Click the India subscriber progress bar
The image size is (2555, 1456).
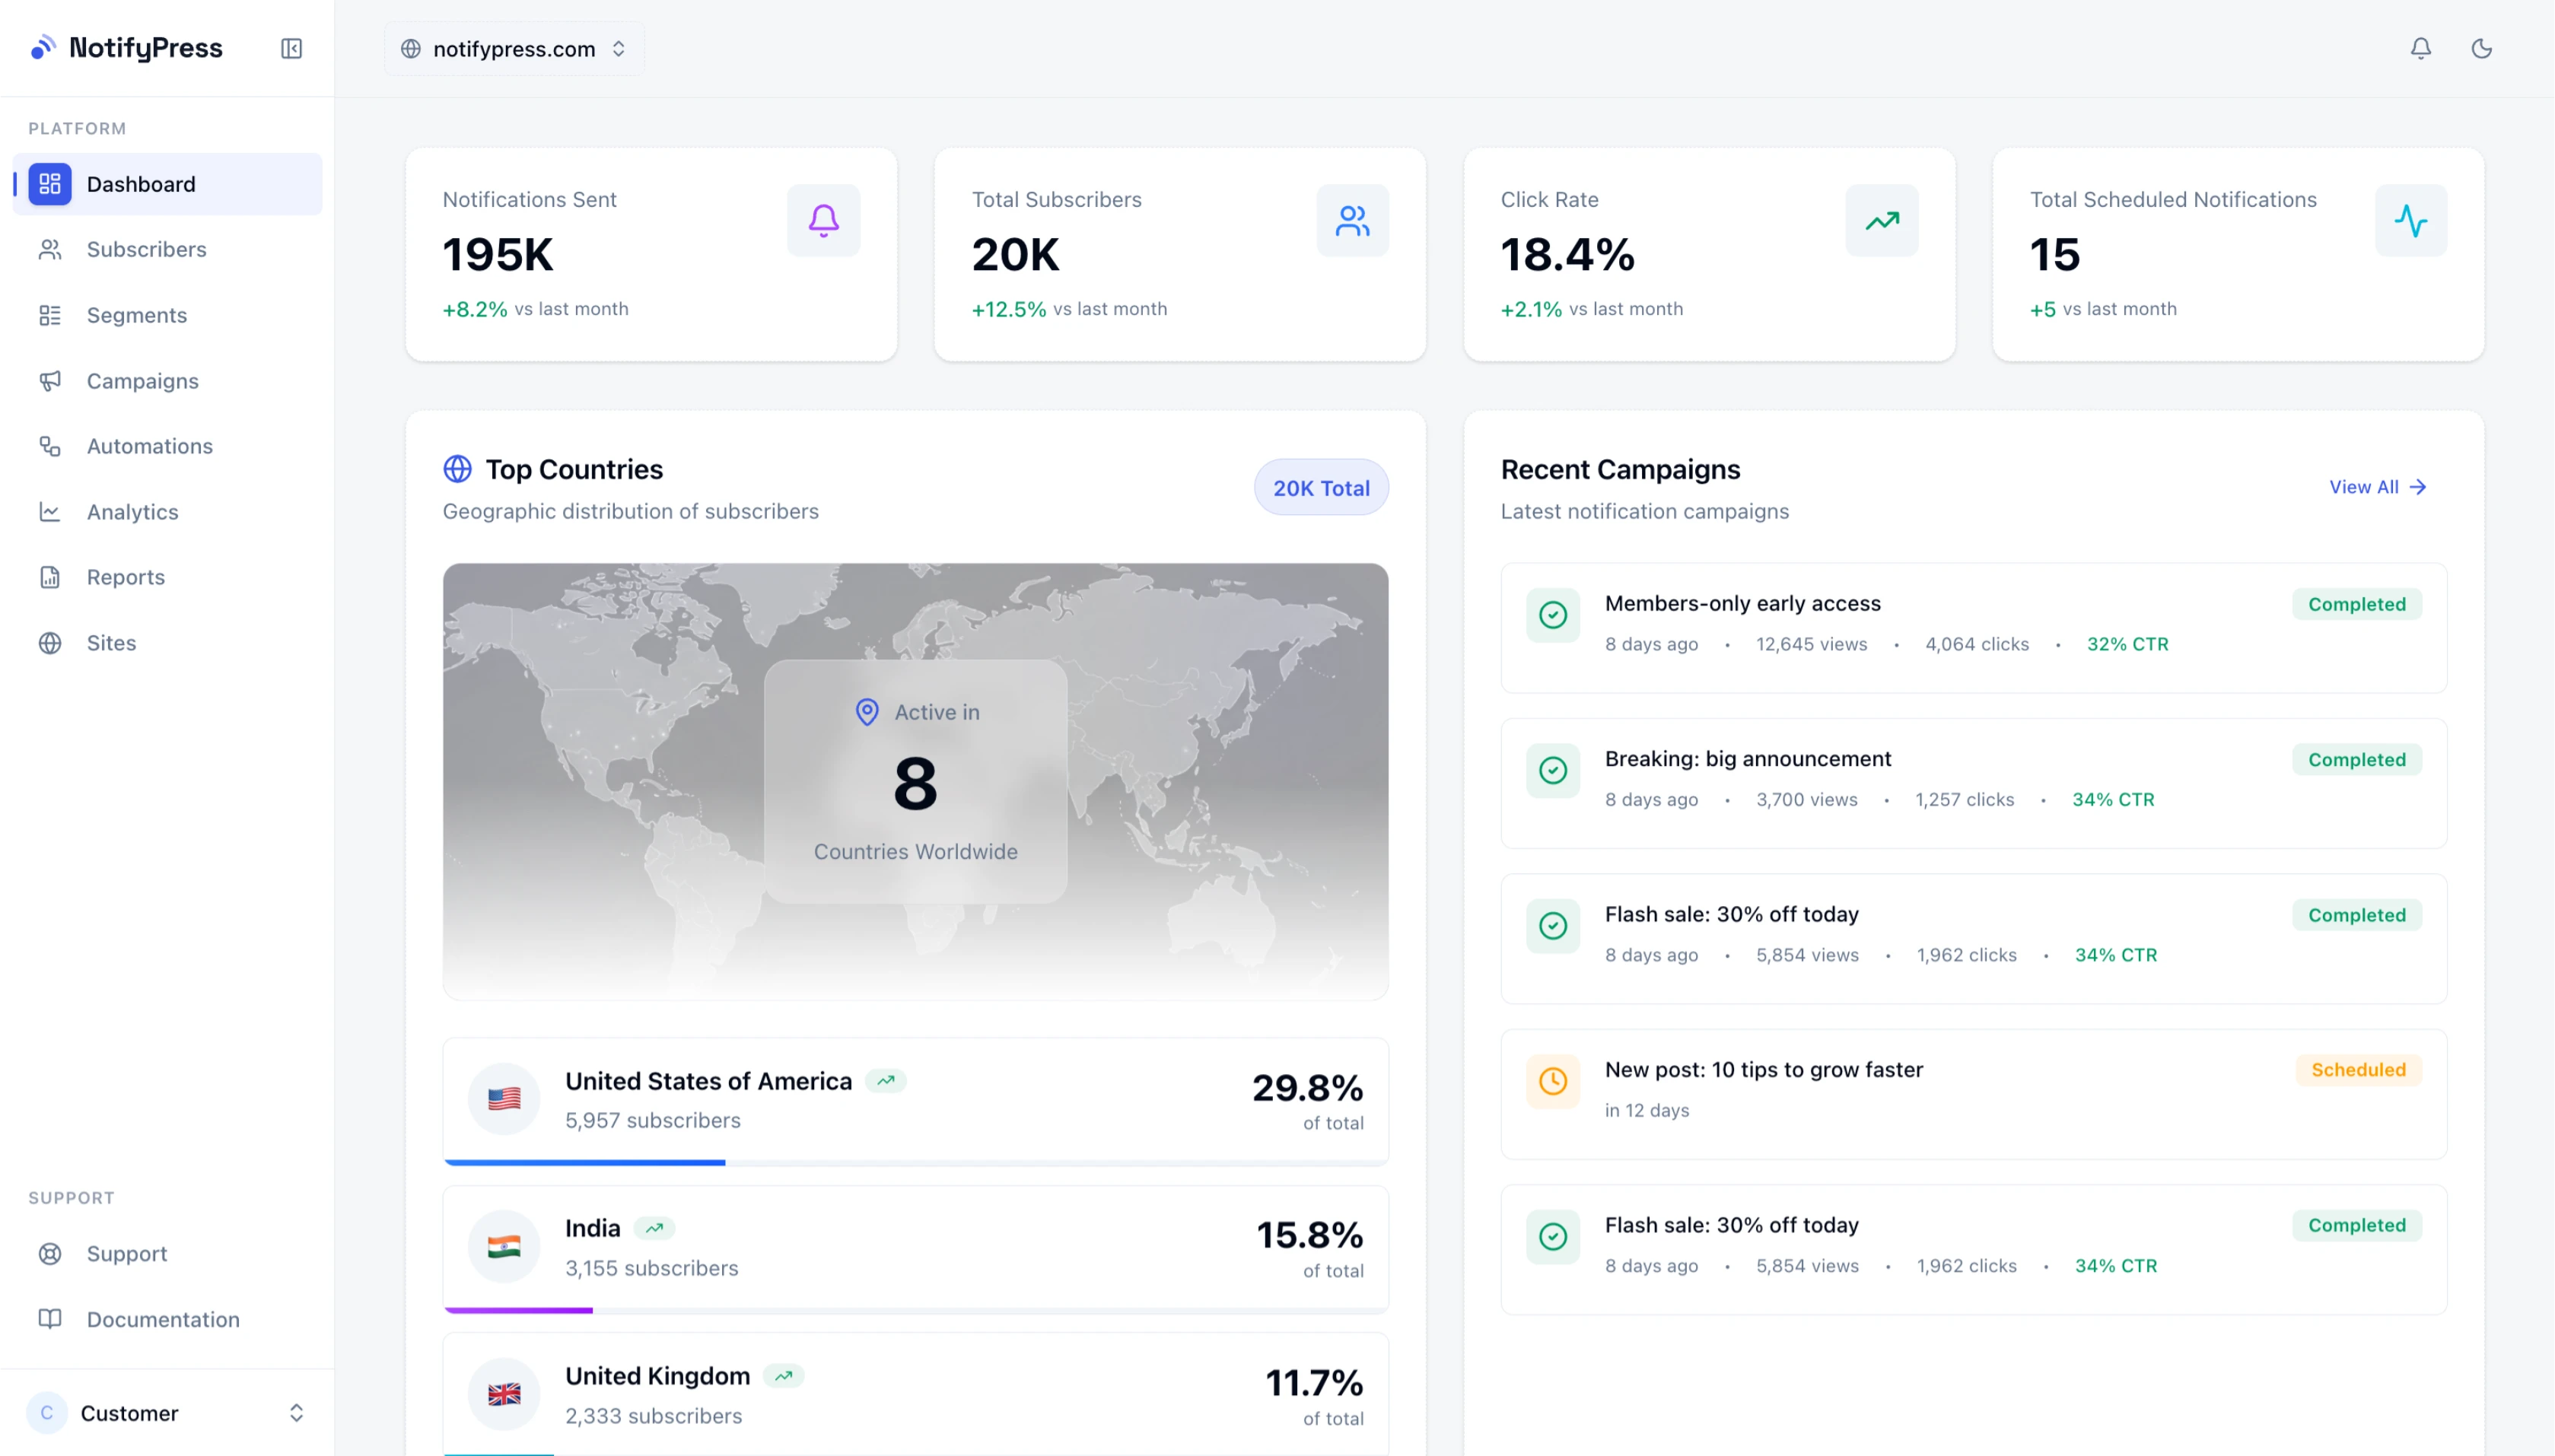point(915,1310)
